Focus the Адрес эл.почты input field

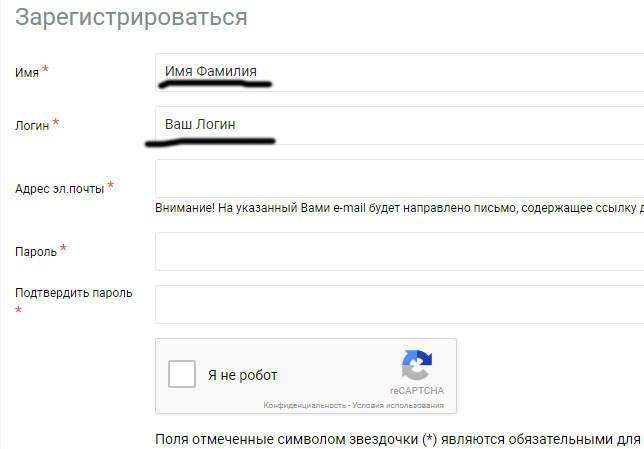[x=400, y=178]
